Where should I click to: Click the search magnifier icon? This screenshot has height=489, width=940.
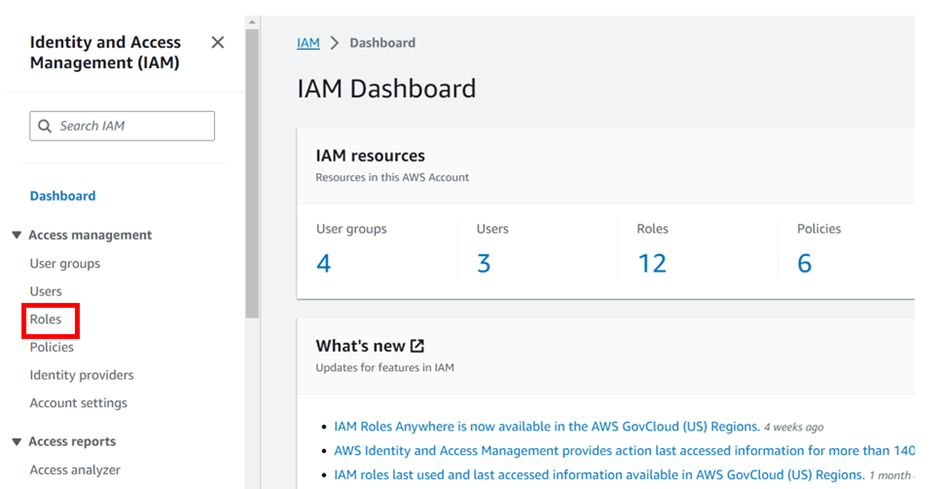tap(44, 126)
